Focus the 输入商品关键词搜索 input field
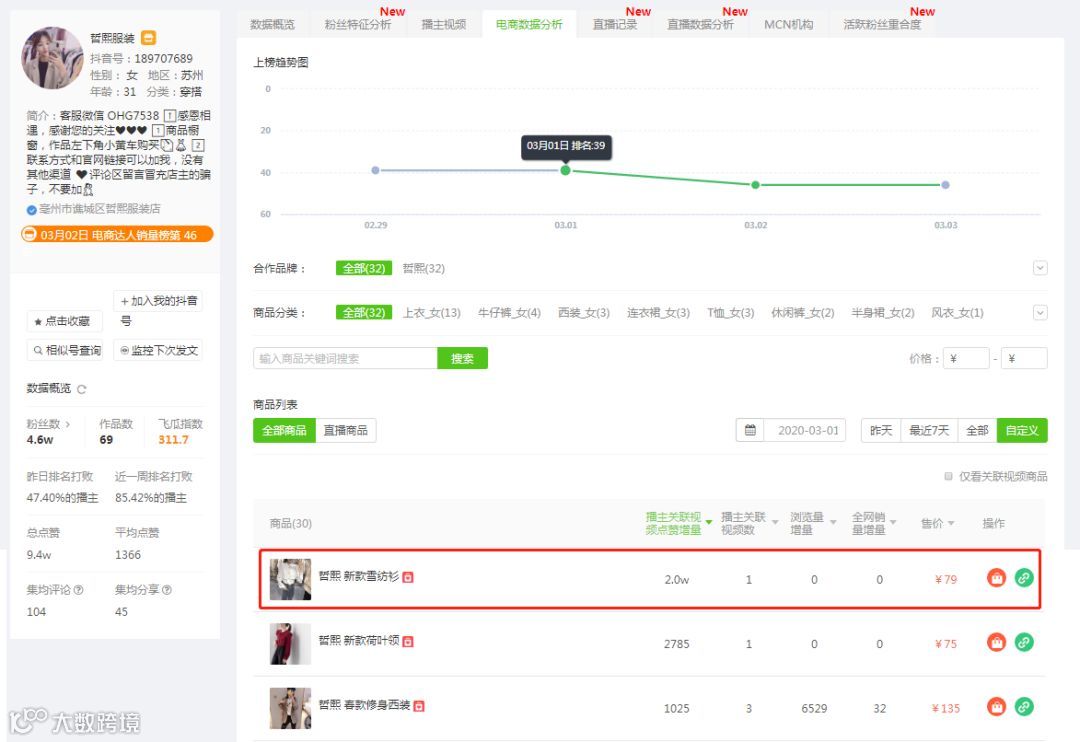The width and height of the screenshot is (1080, 742). click(x=345, y=358)
